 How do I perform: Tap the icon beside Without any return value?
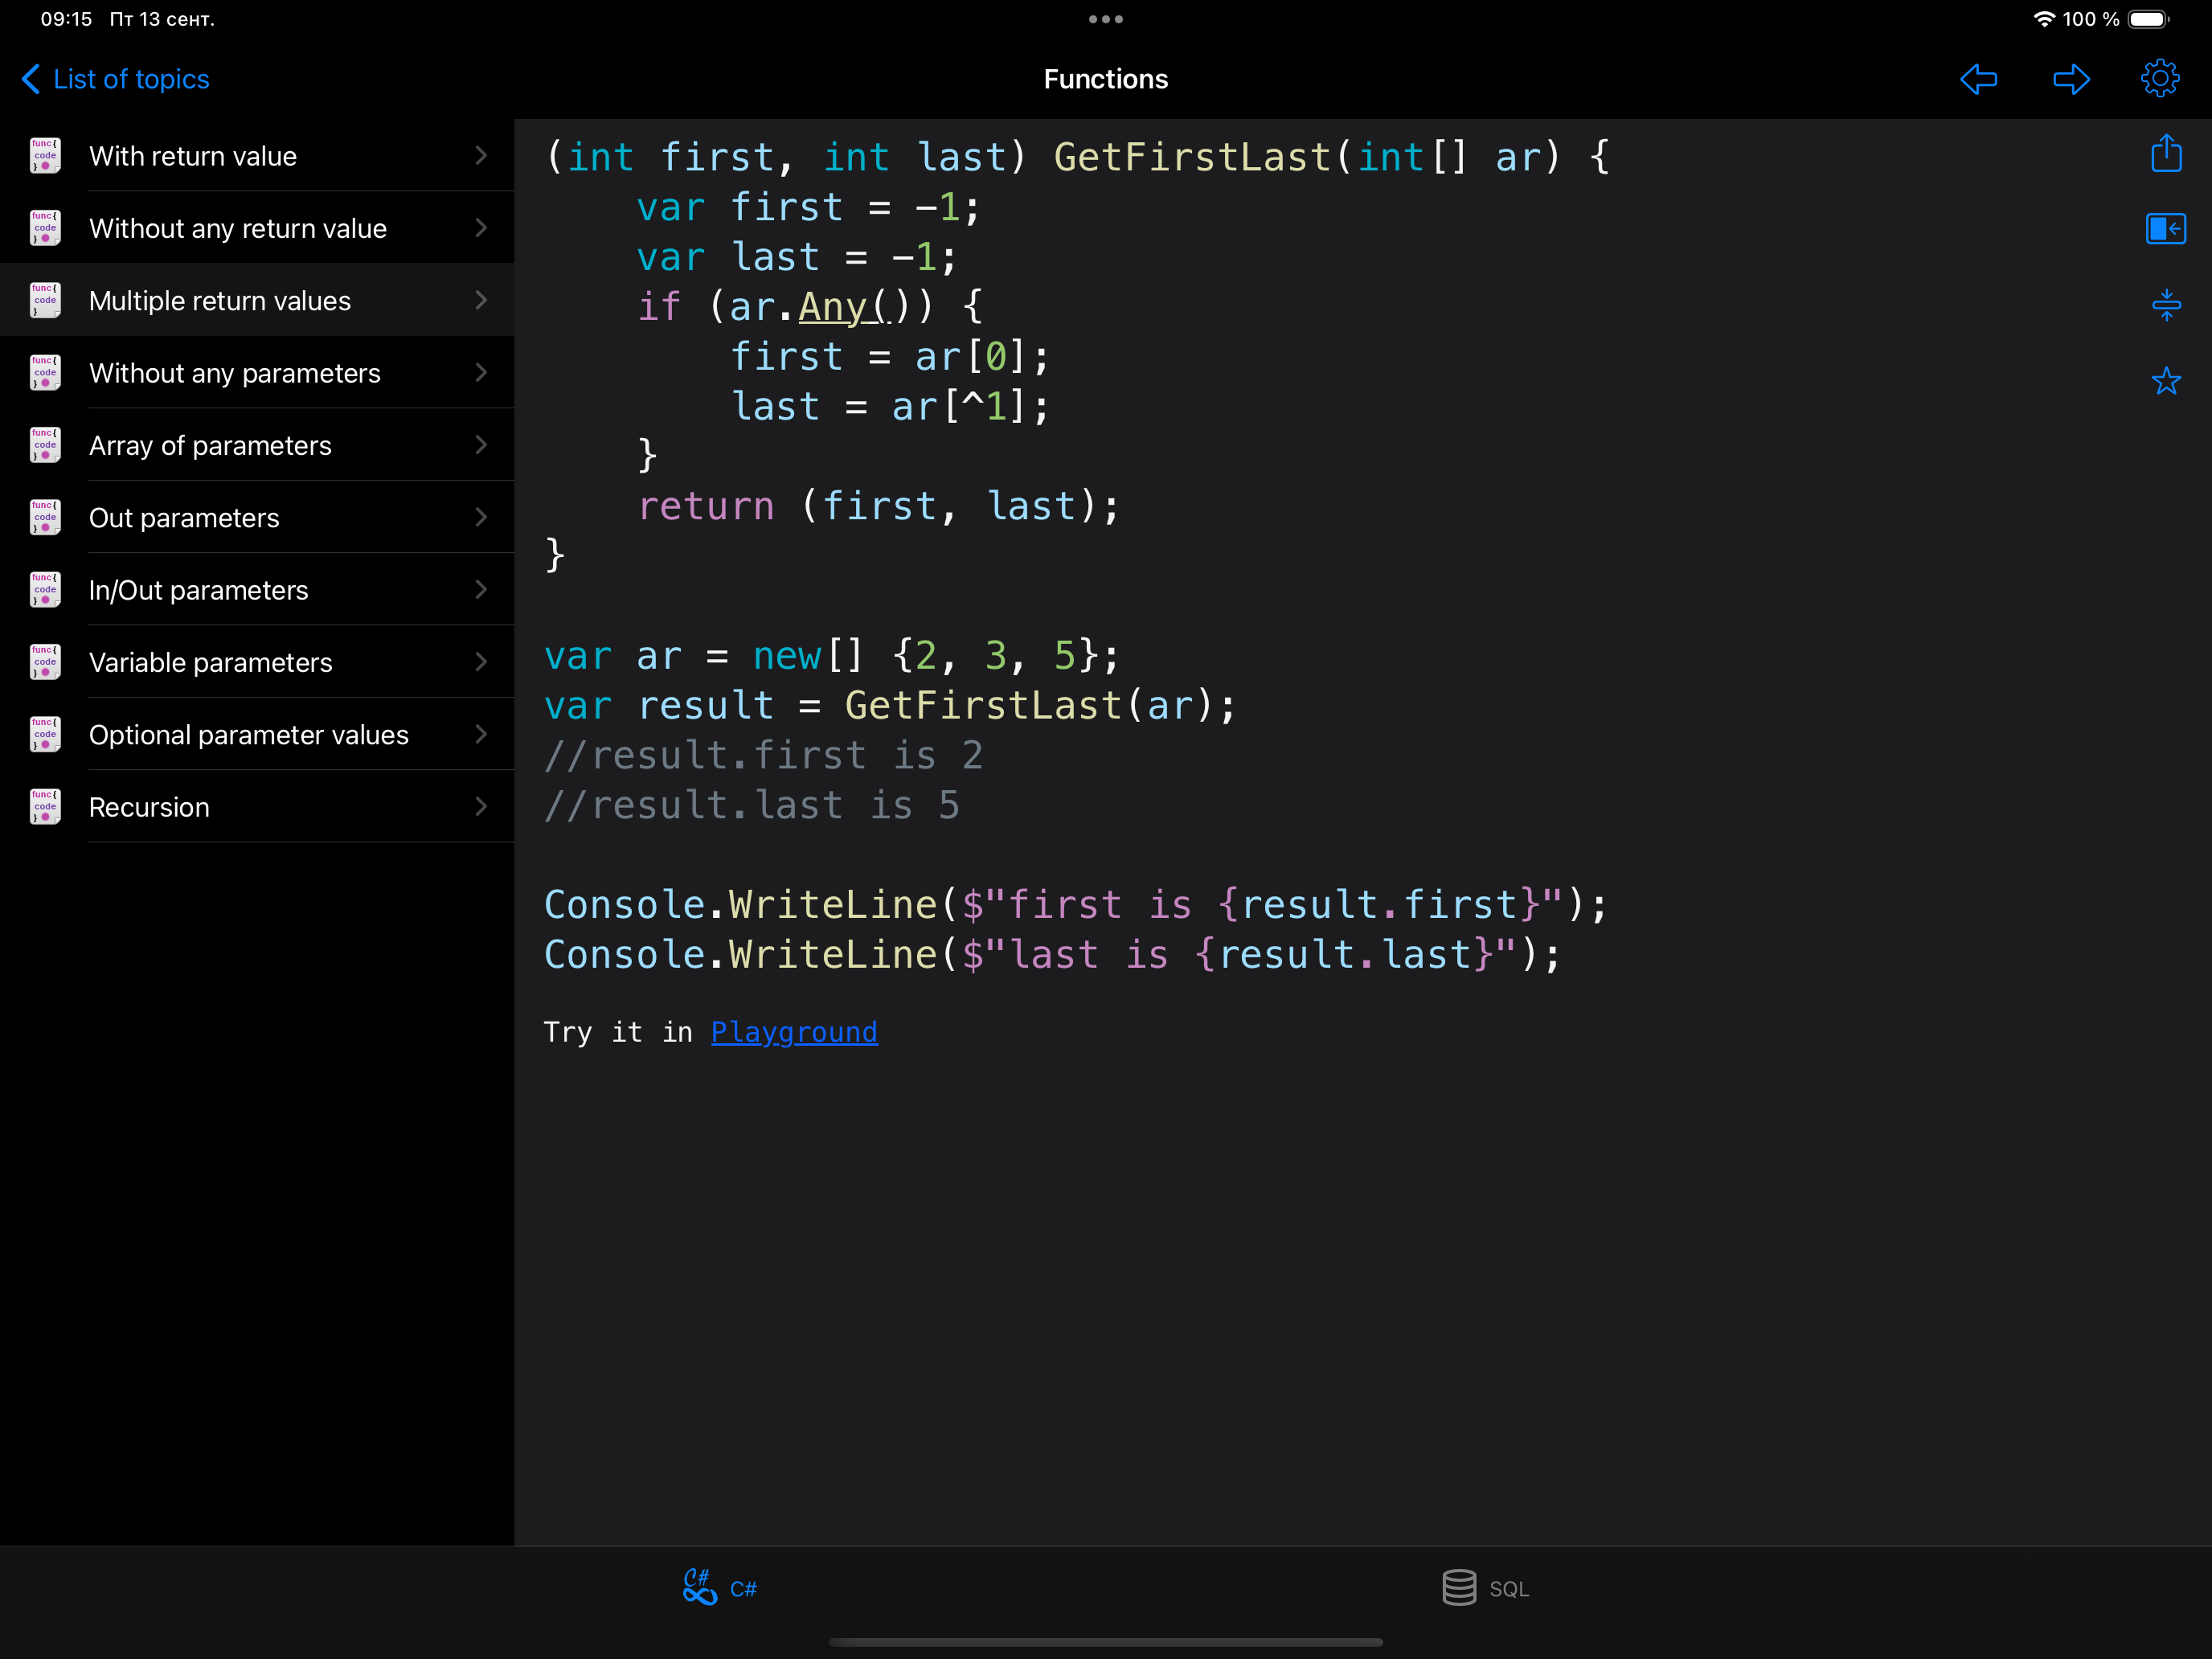pos(45,228)
